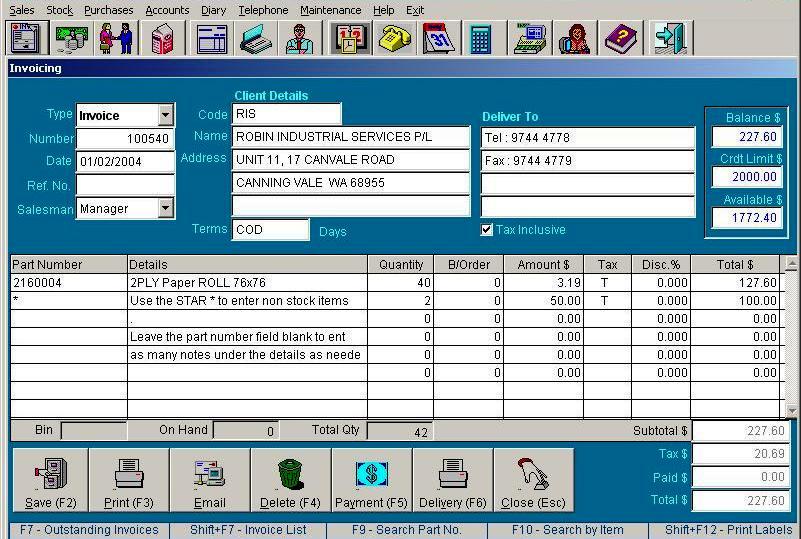Click the Crdt Limit value 2000.00

pyautogui.click(x=747, y=177)
